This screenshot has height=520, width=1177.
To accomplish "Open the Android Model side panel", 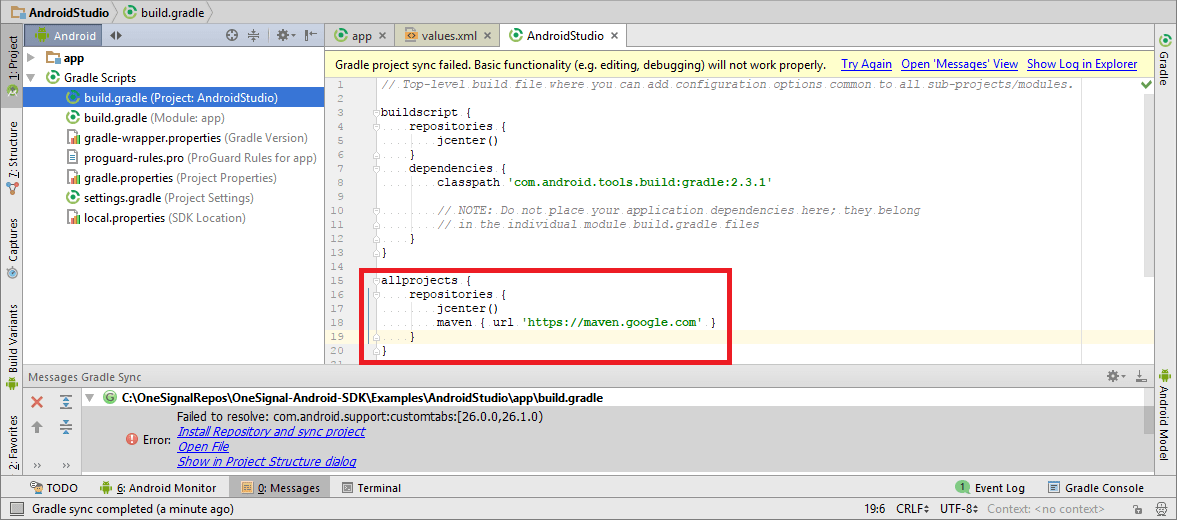I will [x=1164, y=414].
